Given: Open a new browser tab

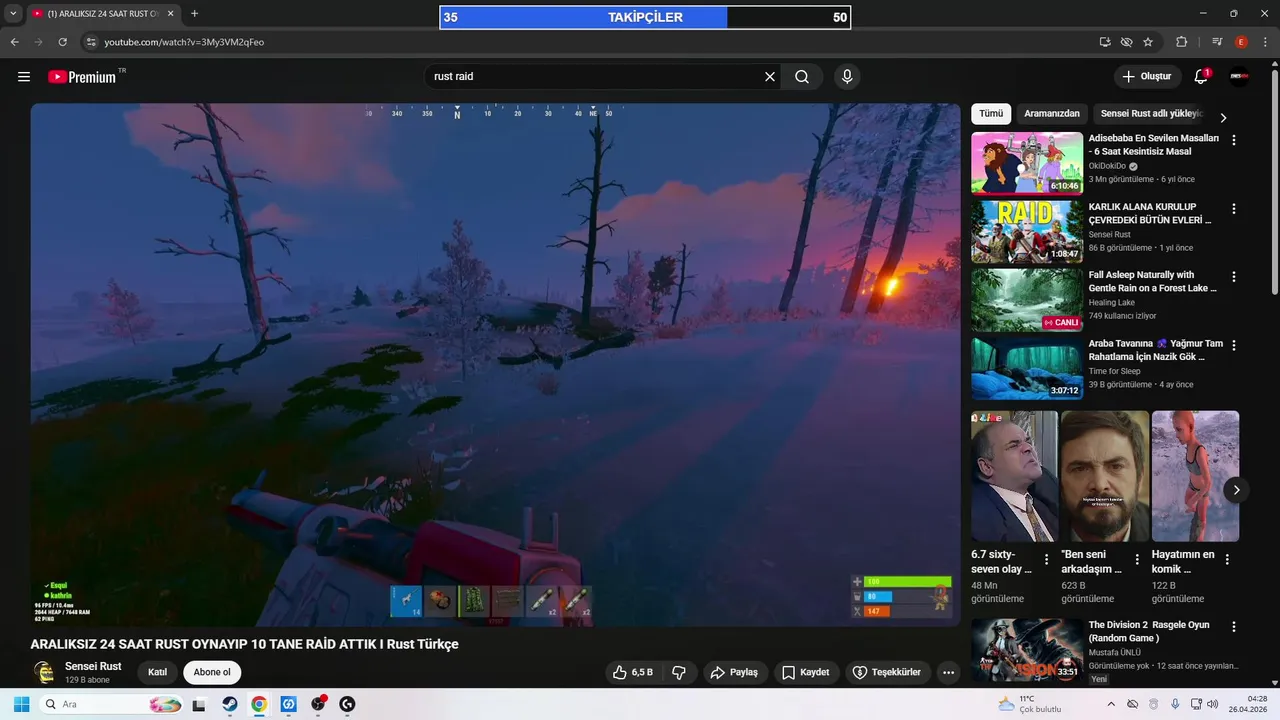Looking at the screenshot, I should pyautogui.click(x=194, y=14).
